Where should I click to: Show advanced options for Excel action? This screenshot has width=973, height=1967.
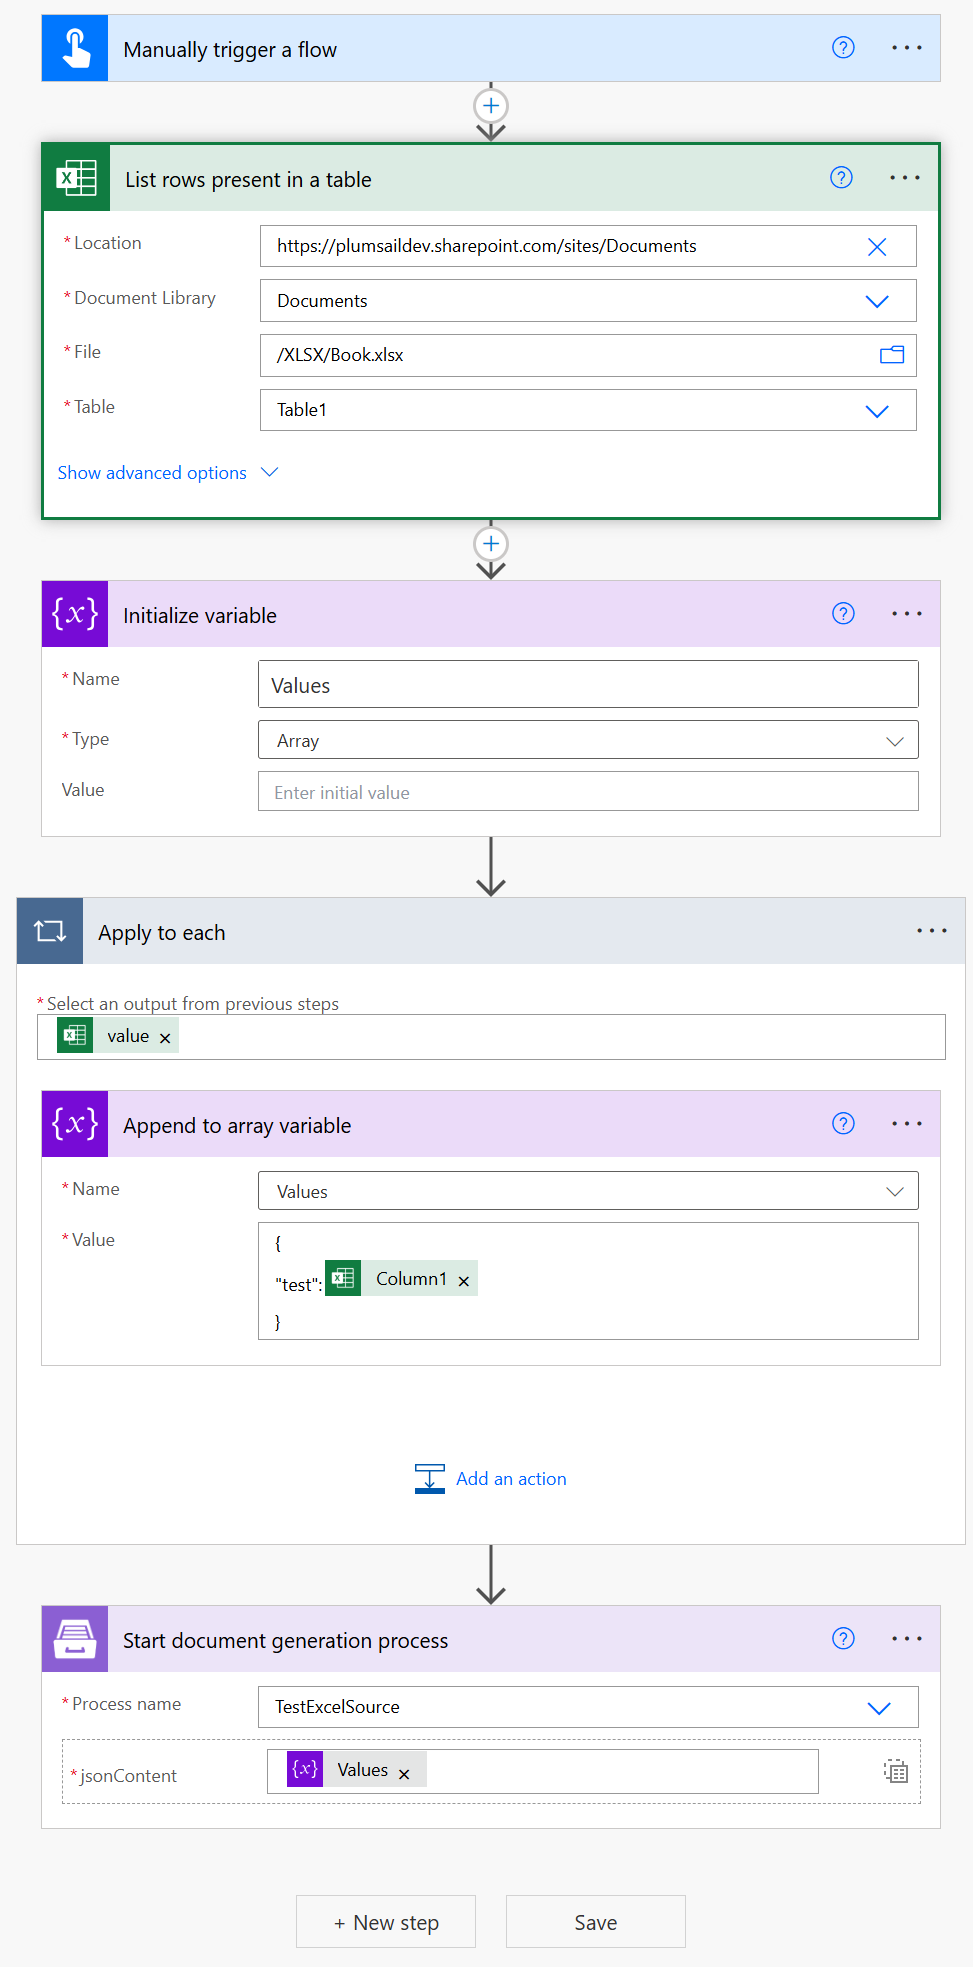click(x=167, y=473)
